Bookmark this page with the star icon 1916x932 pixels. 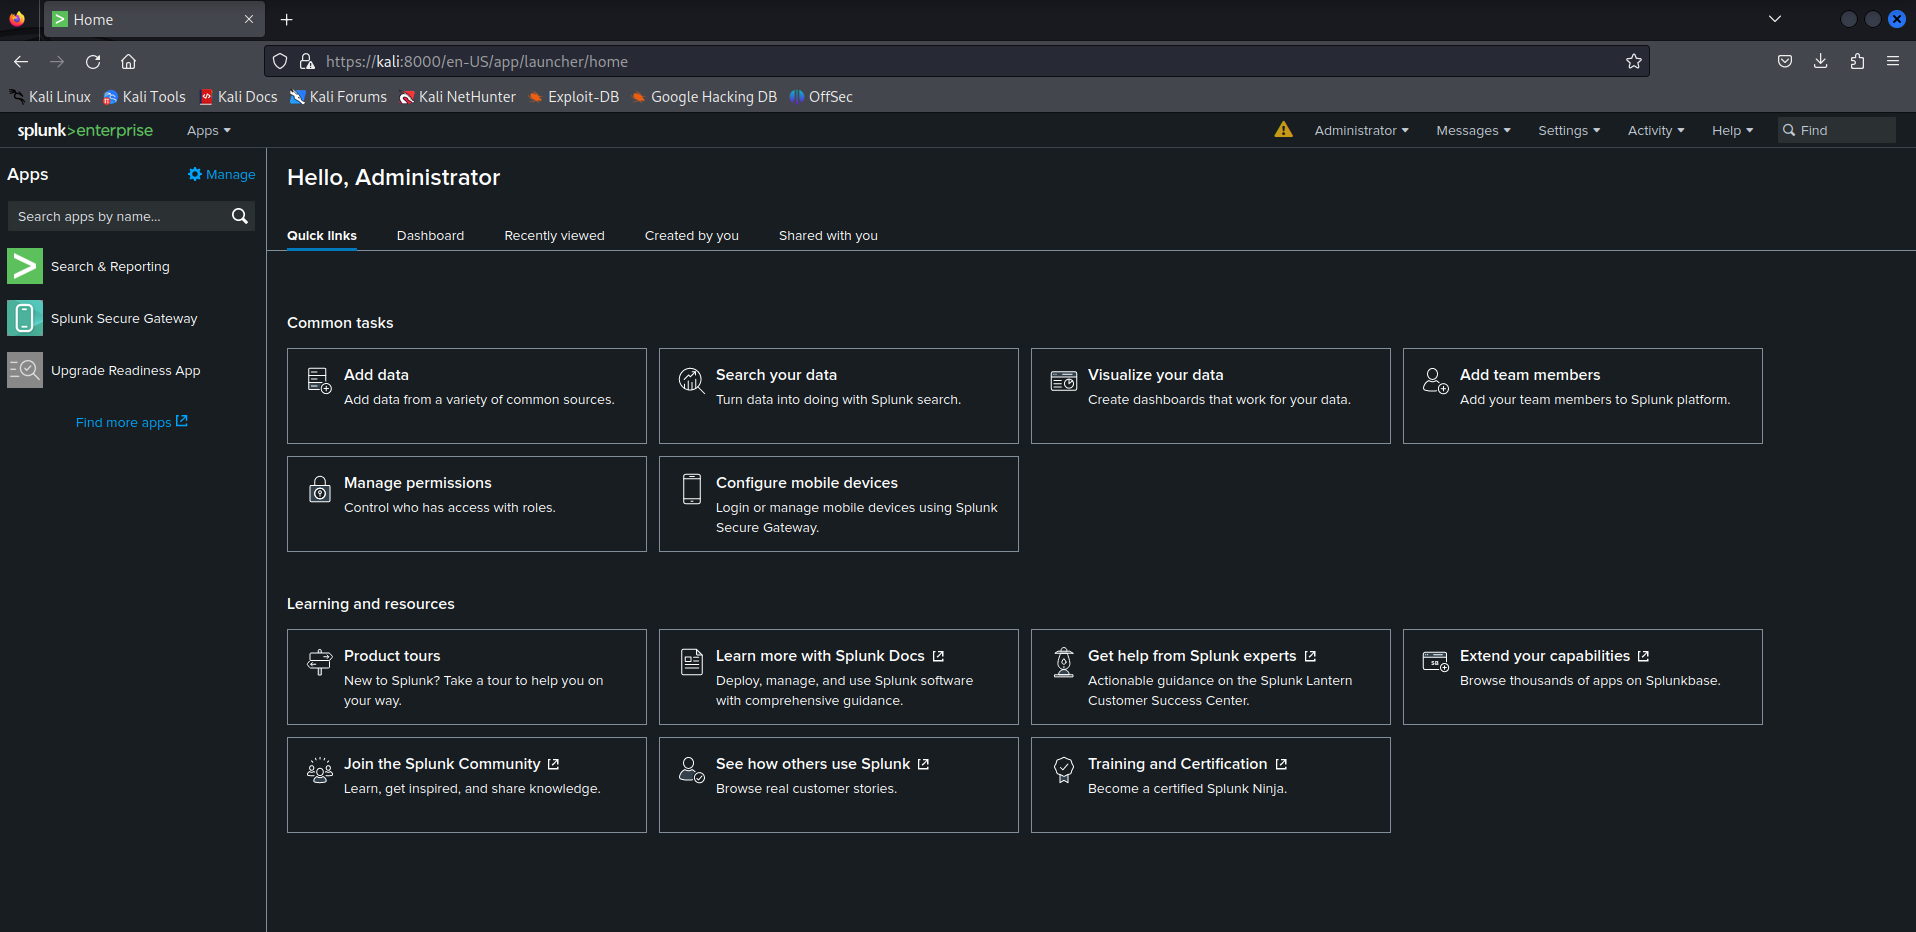point(1634,61)
